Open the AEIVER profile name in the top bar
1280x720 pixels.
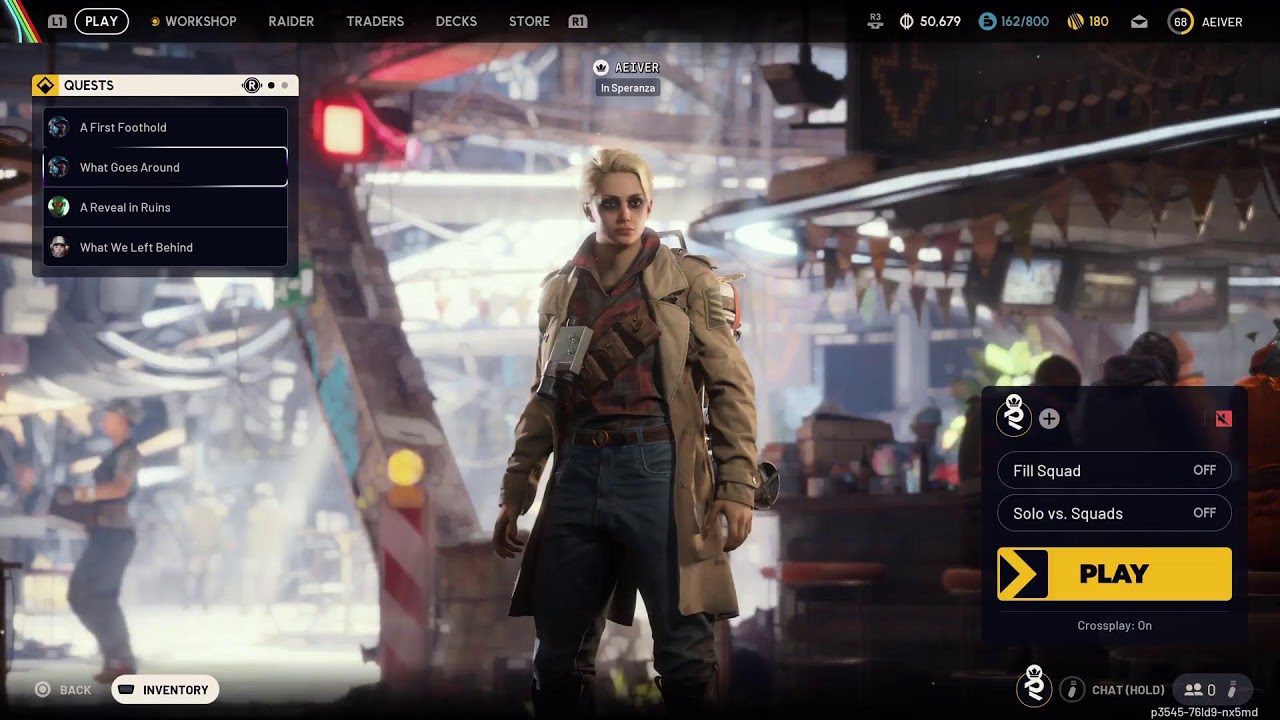(x=1222, y=21)
